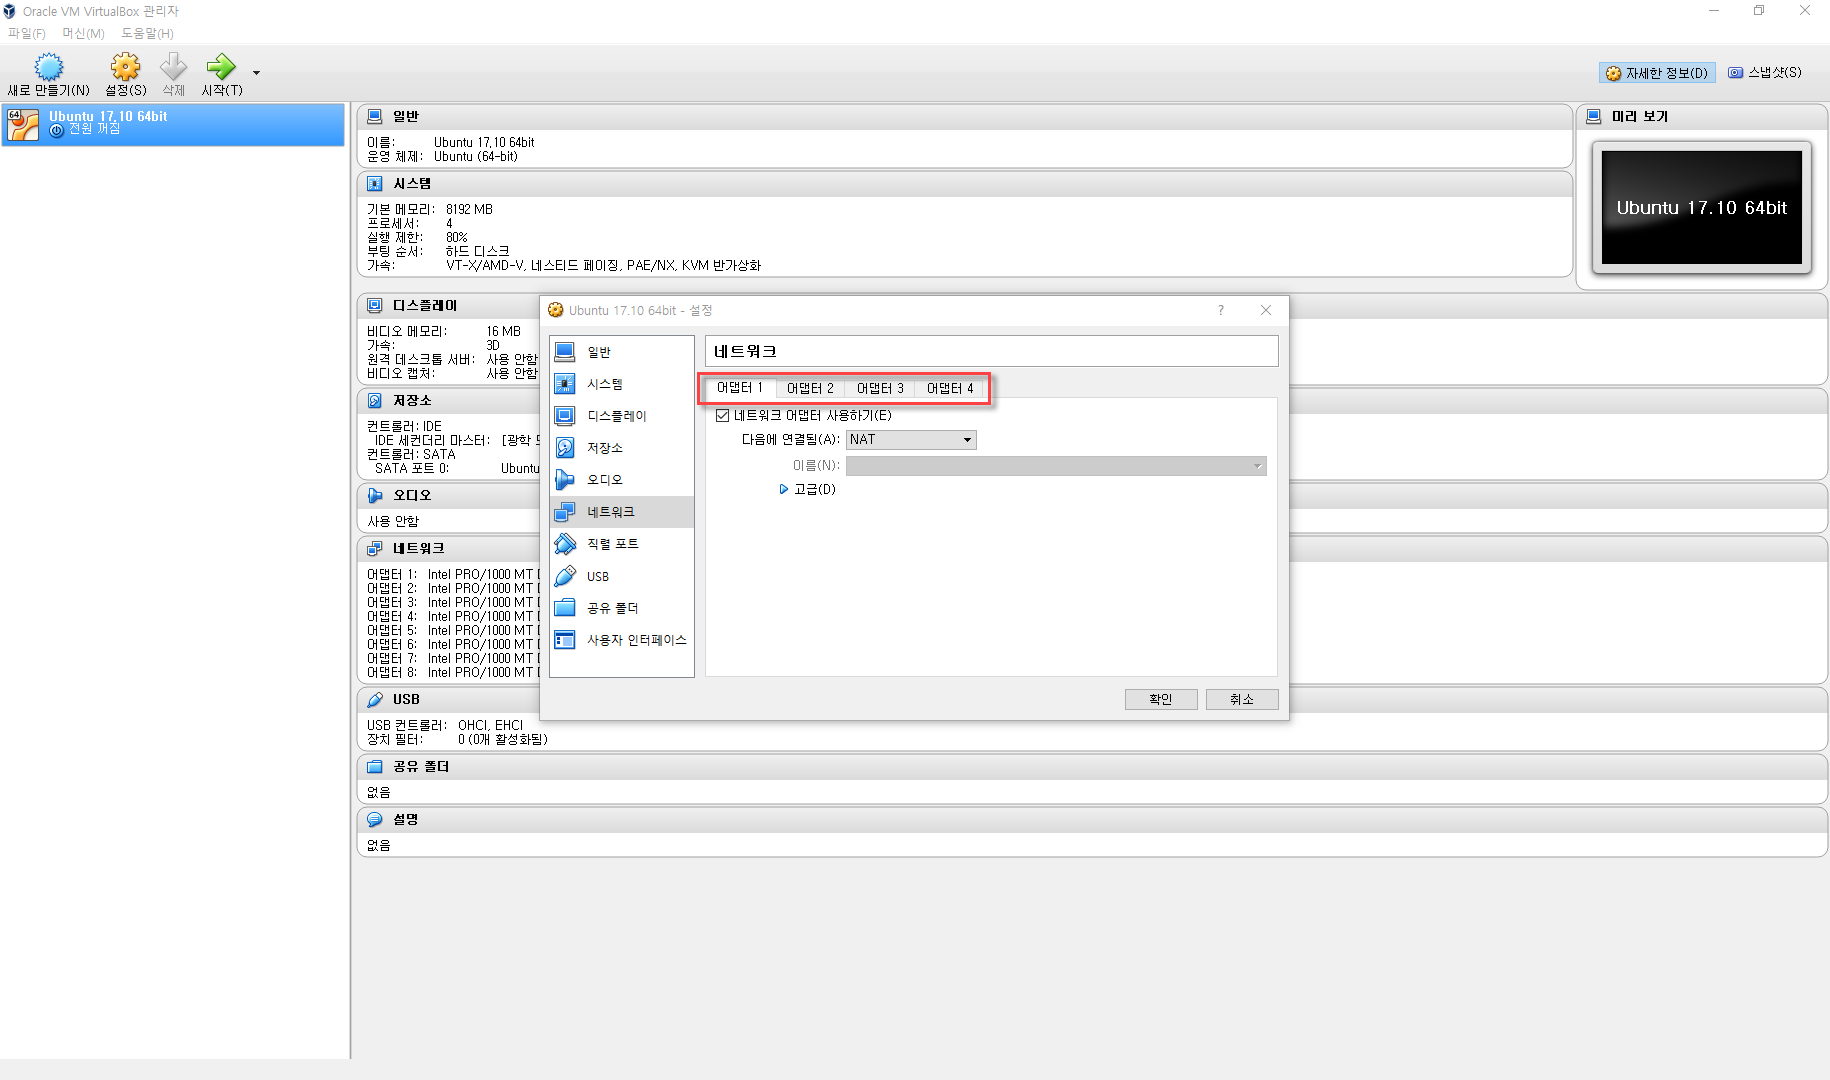Open the 시작 button dropdown arrow
Viewport: 1830px width, 1080px height.
point(256,73)
